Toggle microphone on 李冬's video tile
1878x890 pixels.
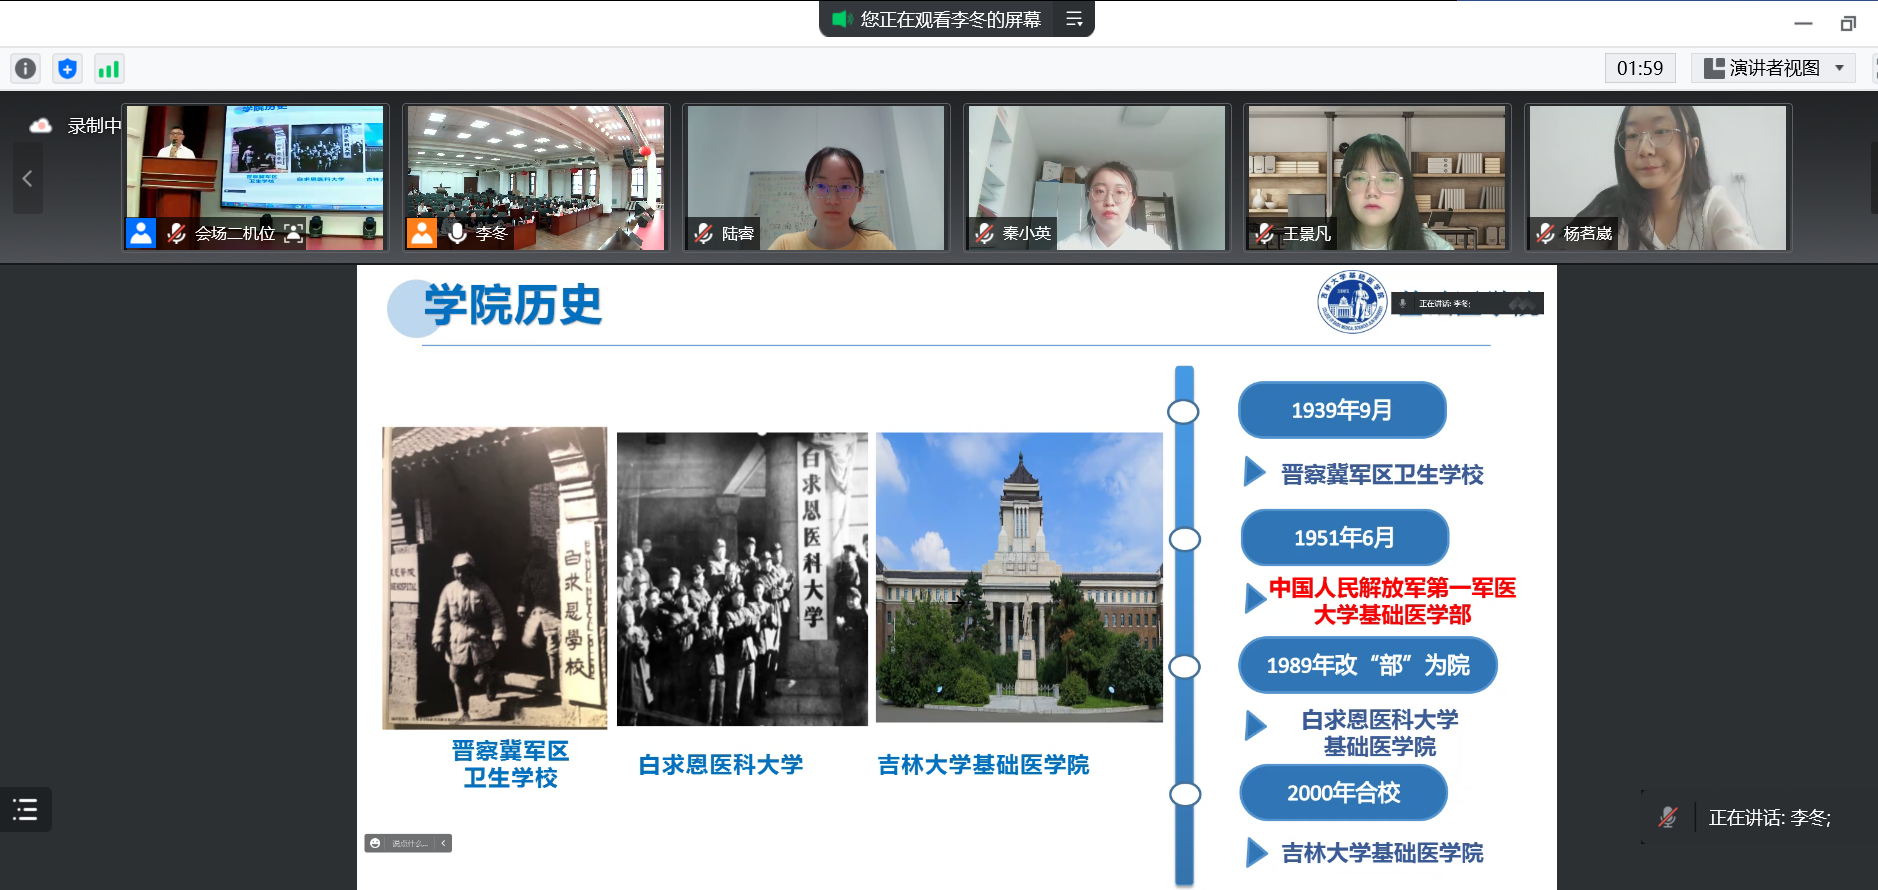tap(457, 233)
